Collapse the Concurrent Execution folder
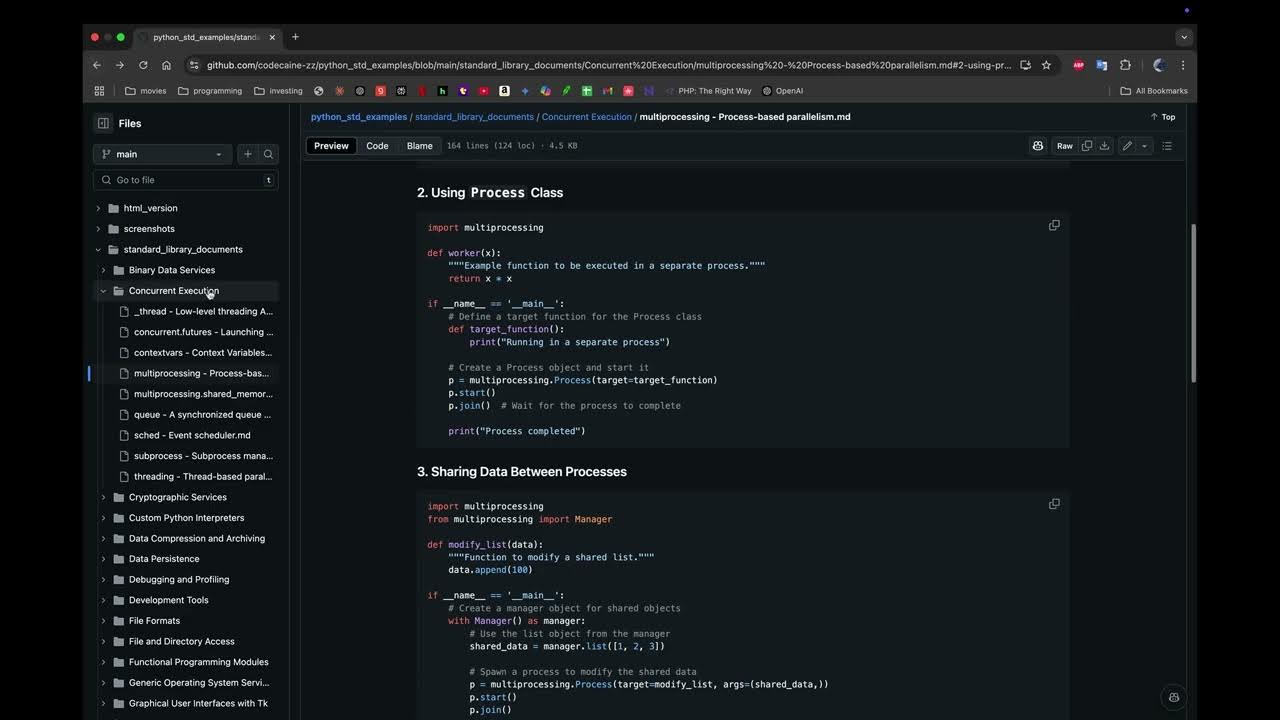 click(103, 291)
